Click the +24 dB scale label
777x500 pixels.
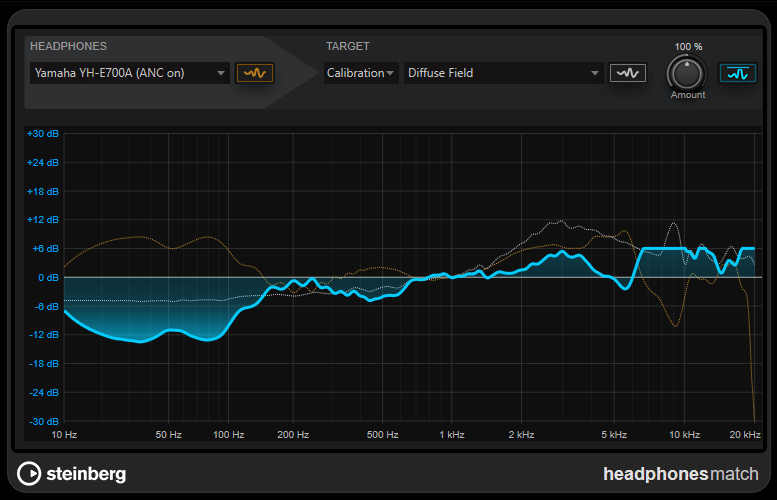point(43,163)
